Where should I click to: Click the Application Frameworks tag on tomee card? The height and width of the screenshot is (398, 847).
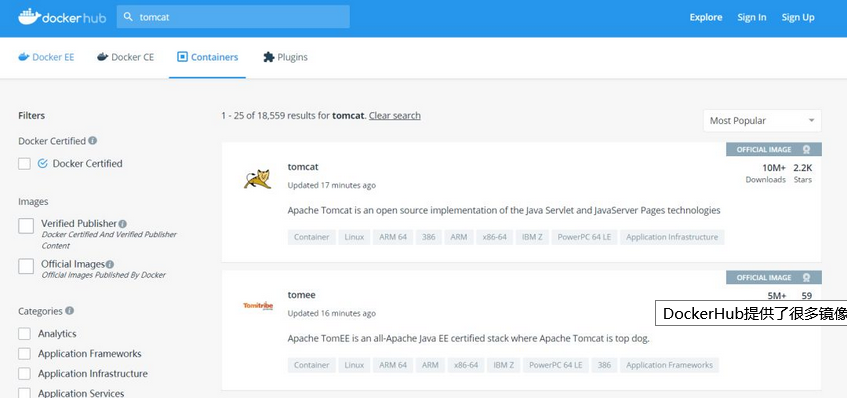pos(669,365)
